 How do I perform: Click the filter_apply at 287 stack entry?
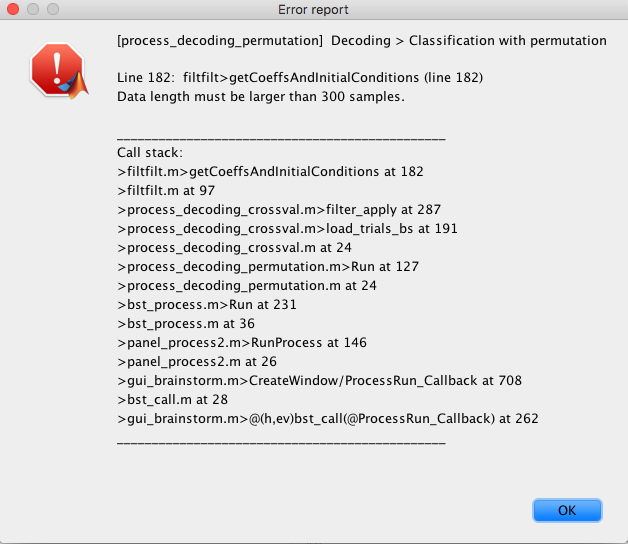(279, 210)
